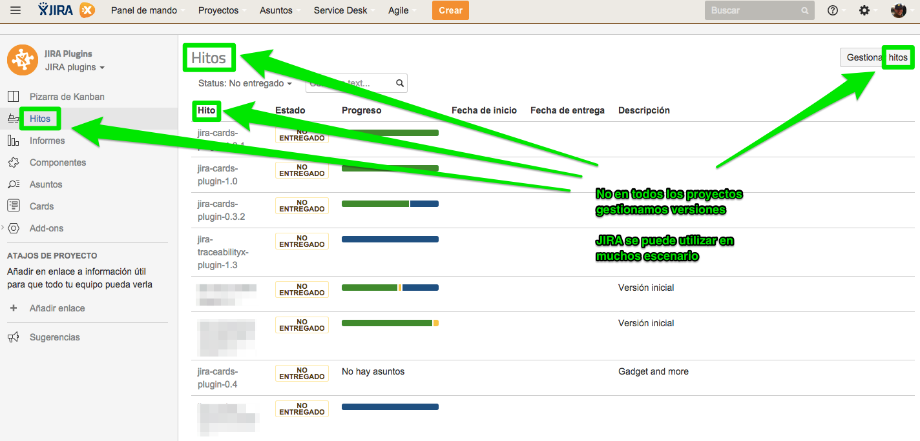Click the Cards icon in sidebar
Viewport: 920px width, 441px height.
[x=13, y=206]
